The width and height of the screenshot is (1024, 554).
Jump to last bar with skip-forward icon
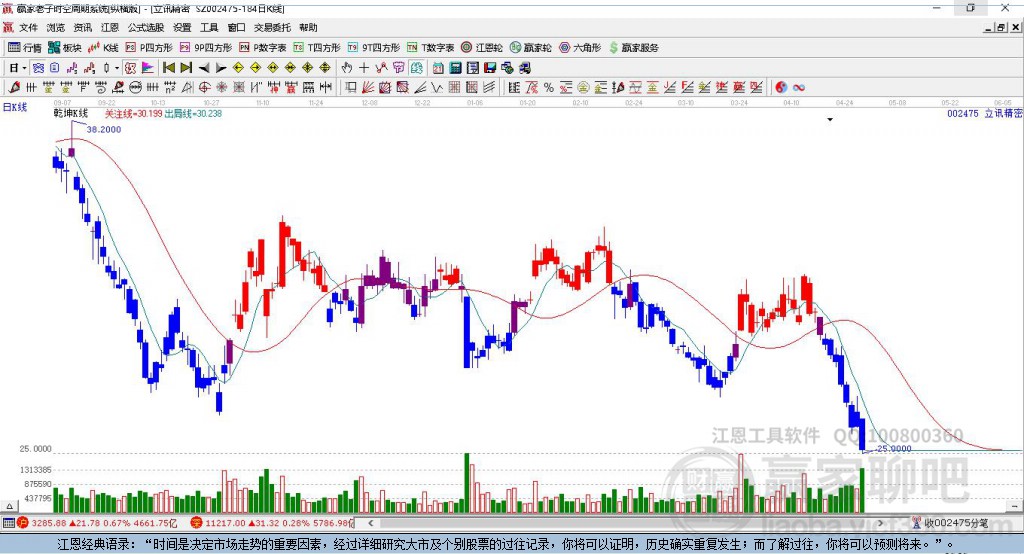(x=186, y=68)
